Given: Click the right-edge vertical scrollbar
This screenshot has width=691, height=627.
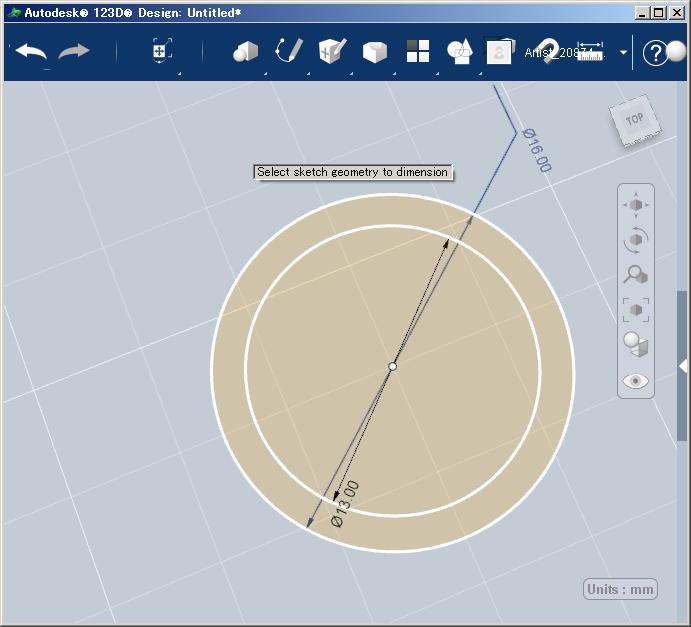Looking at the screenshot, I should point(682,365).
